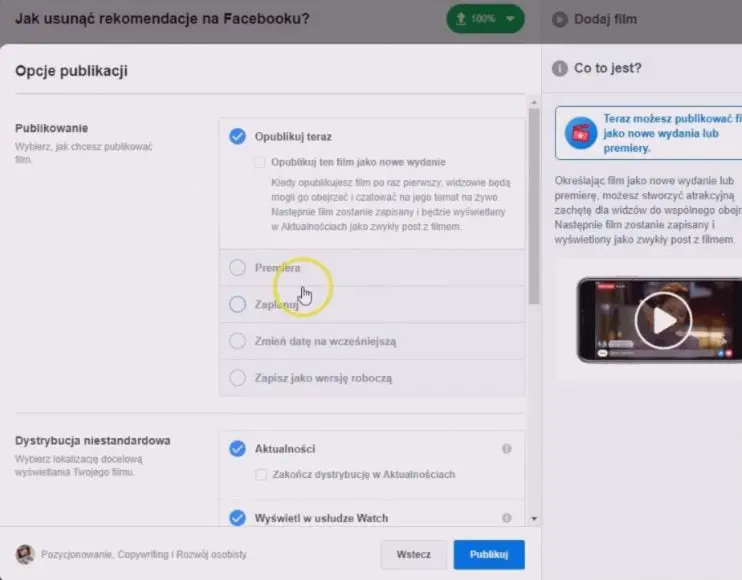Play the preview video on the phone mockup
This screenshot has height=580, width=742.
click(663, 321)
